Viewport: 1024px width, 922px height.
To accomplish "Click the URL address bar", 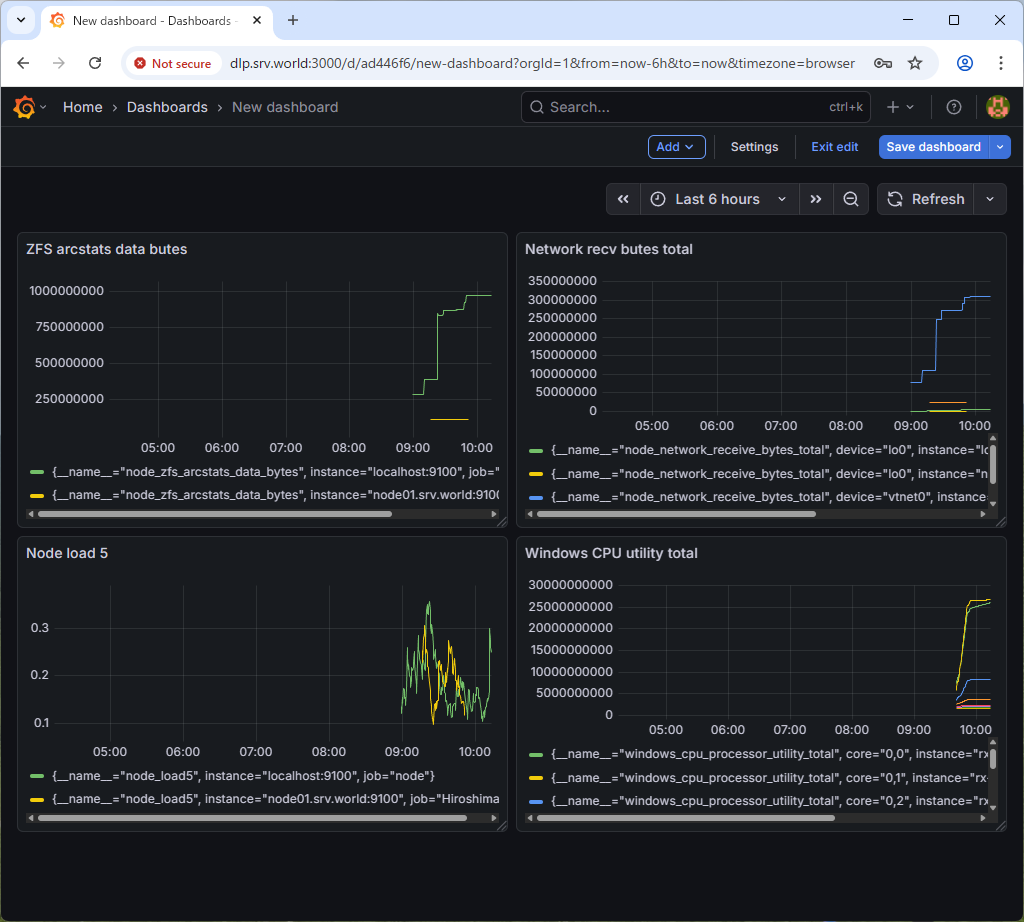I will [x=542, y=63].
